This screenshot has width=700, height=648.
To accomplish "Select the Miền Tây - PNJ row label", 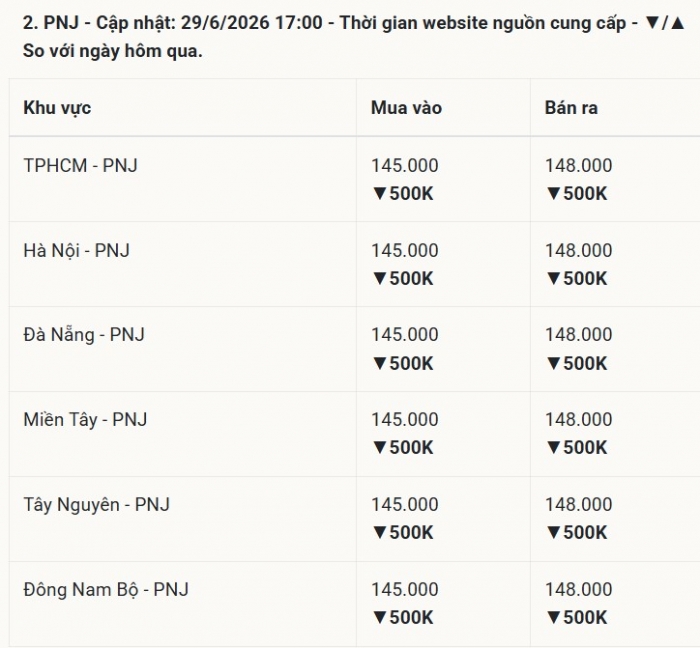I will click(85, 420).
